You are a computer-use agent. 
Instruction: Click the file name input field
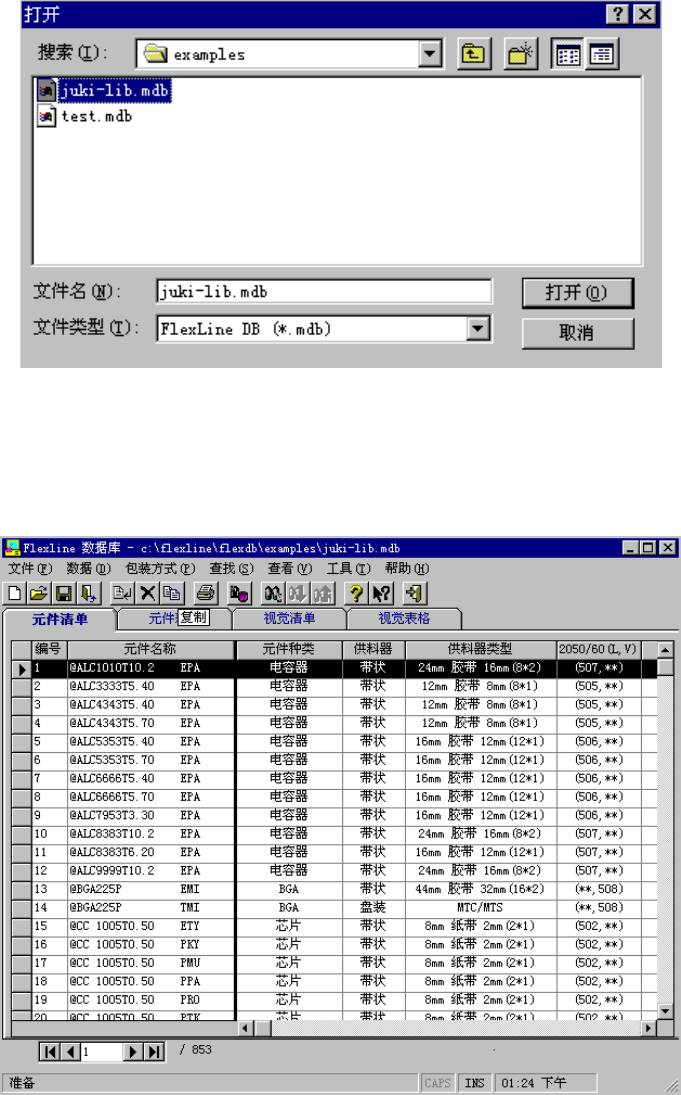[324, 291]
